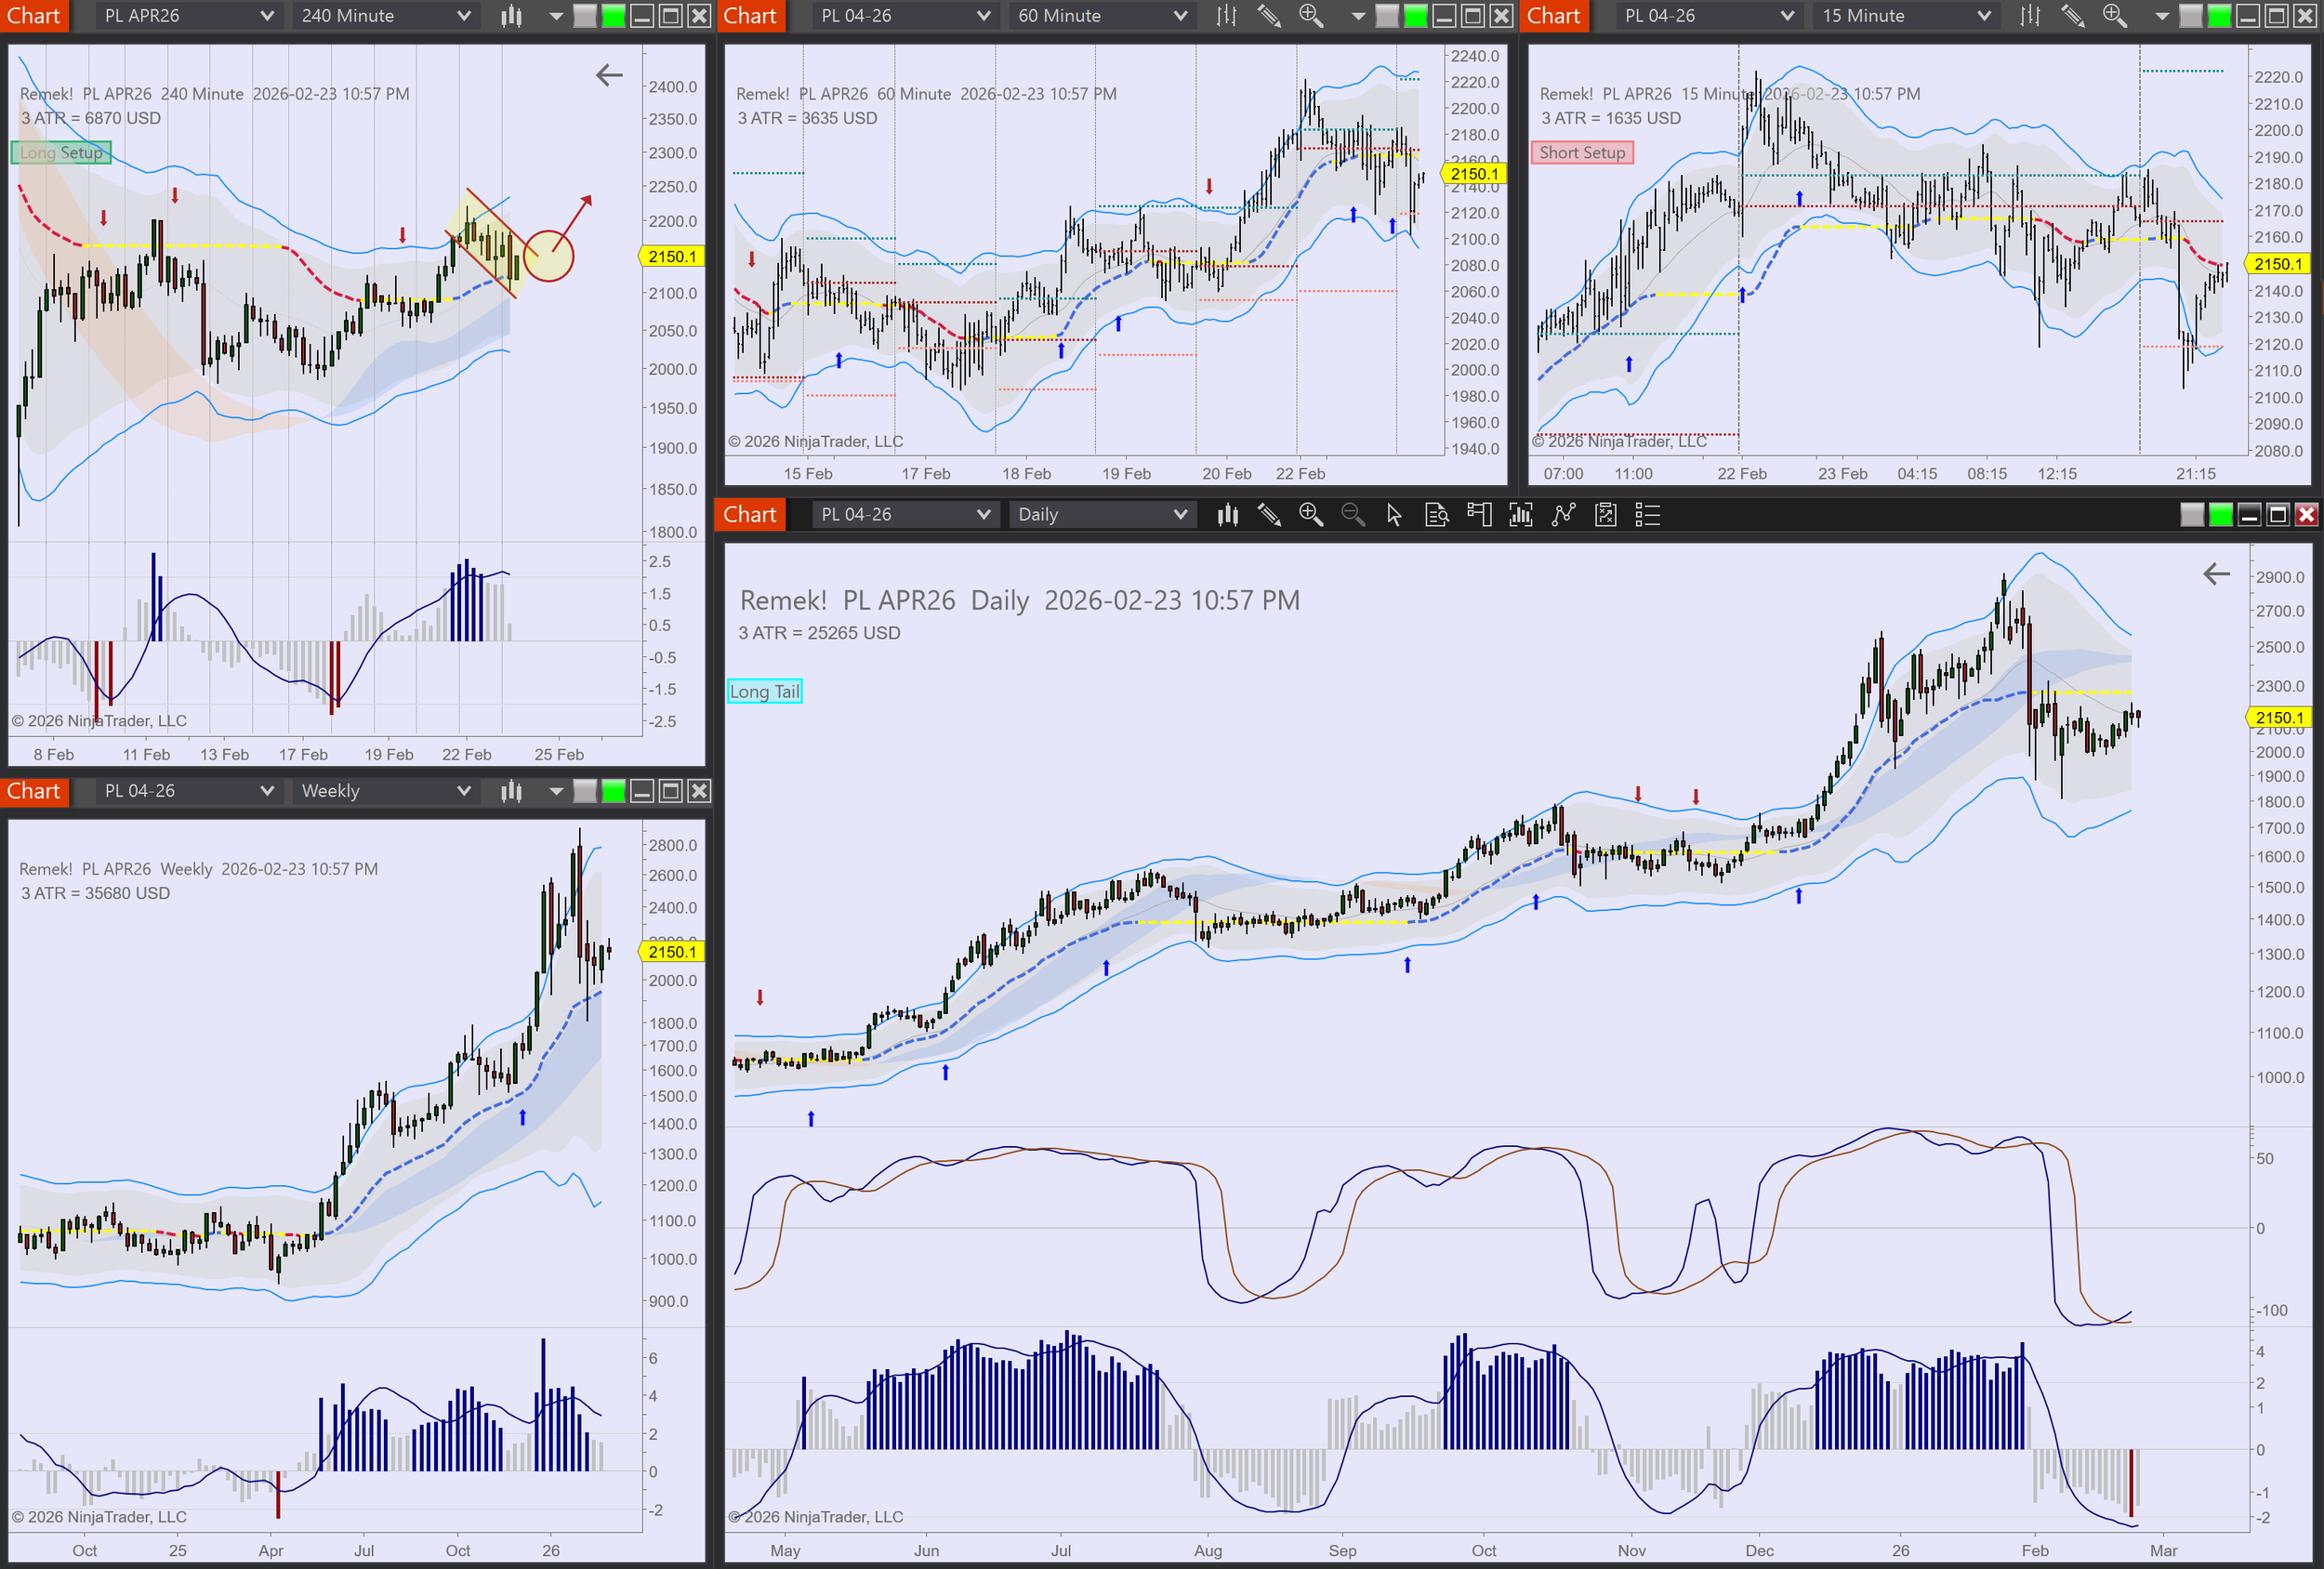Expand the Weekly interval dropdown
This screenshot has width=2324, height=1569.
point(463,791)
